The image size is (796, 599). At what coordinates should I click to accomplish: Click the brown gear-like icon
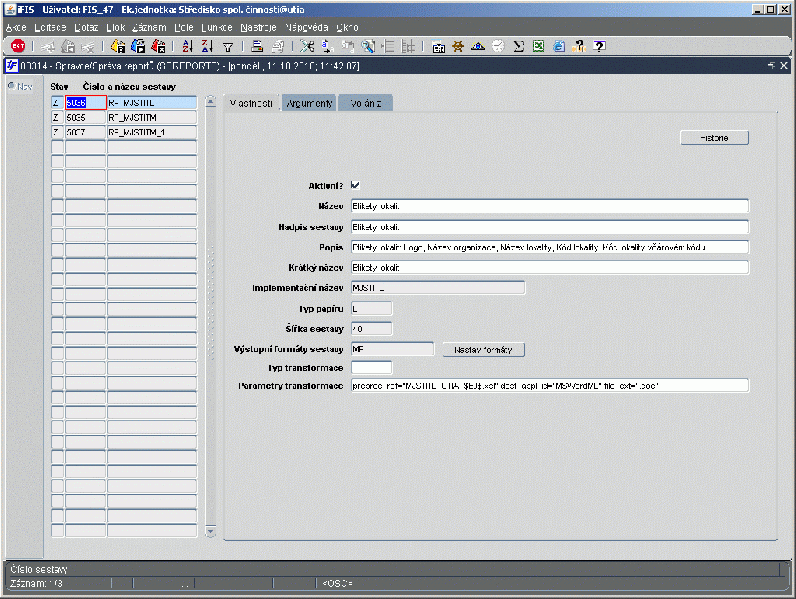point(458,46)
